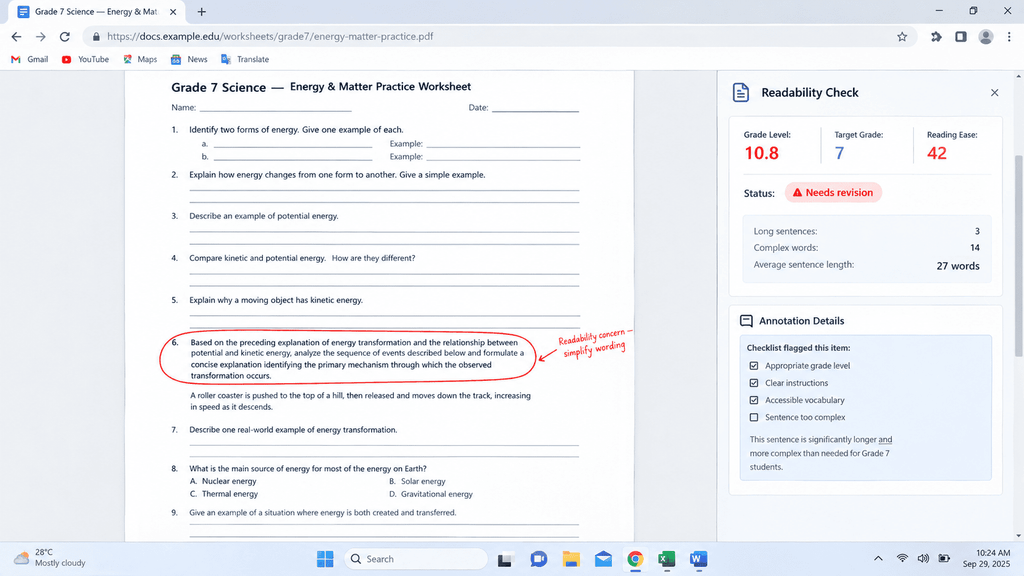
Task: Click the taskbar Search box
Action: tap(415, 559)
